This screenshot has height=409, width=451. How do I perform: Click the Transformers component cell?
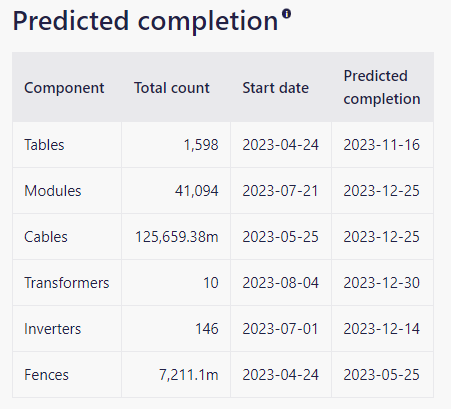67,283
